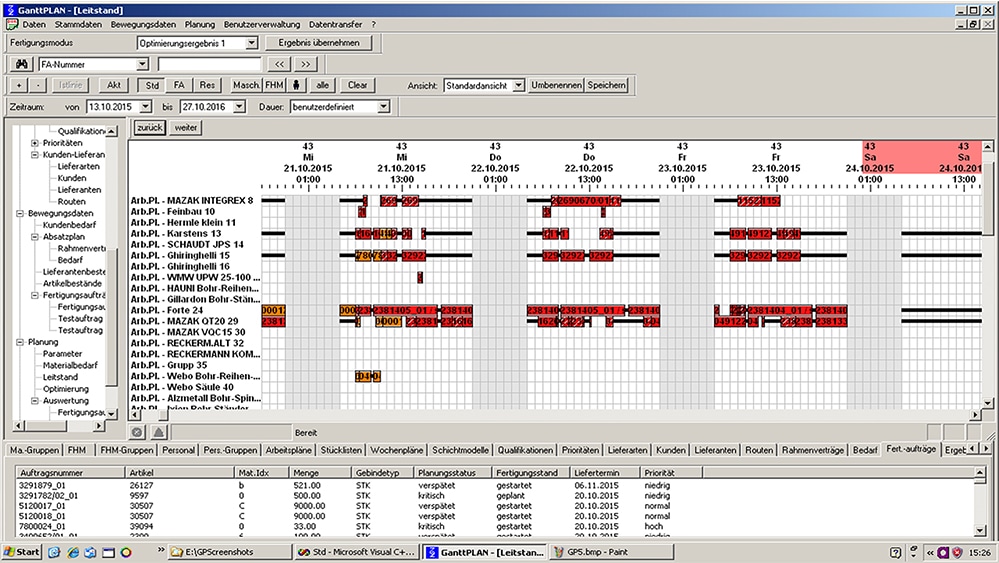Open Internet Explorer from the quick launch
Image resolution: width=999 pixels, height=563 pixels.
pos(73,552)
